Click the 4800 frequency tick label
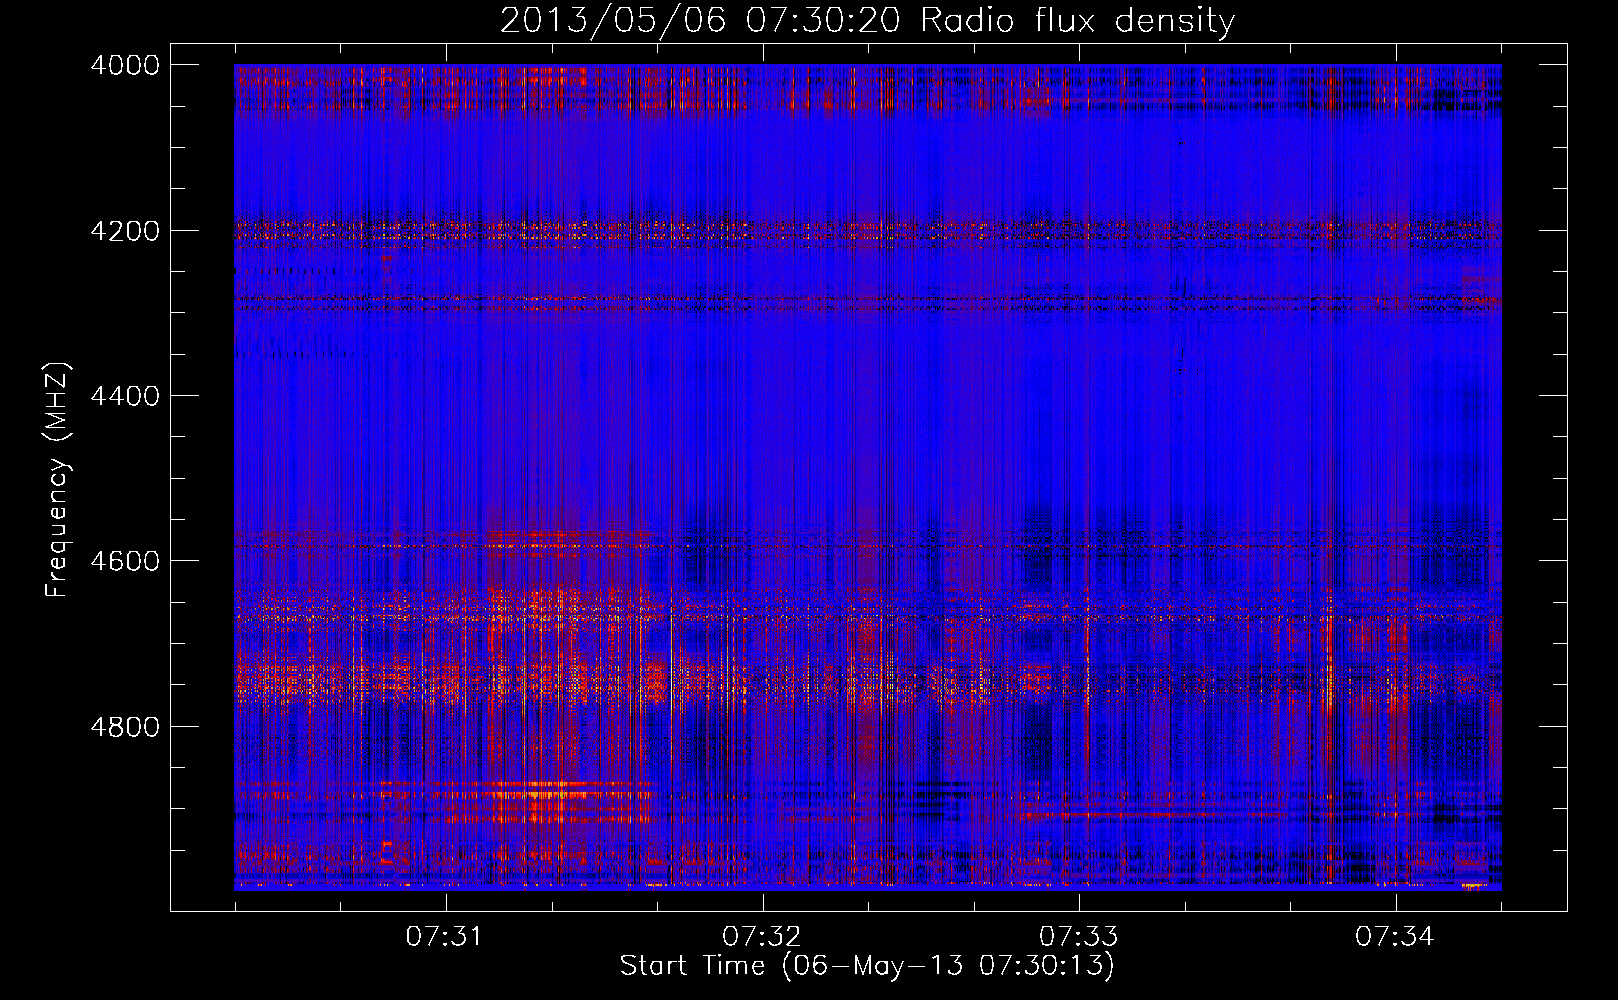Image resolution: width=1618 pixels, height=1000 pixels. pos(124,726)
